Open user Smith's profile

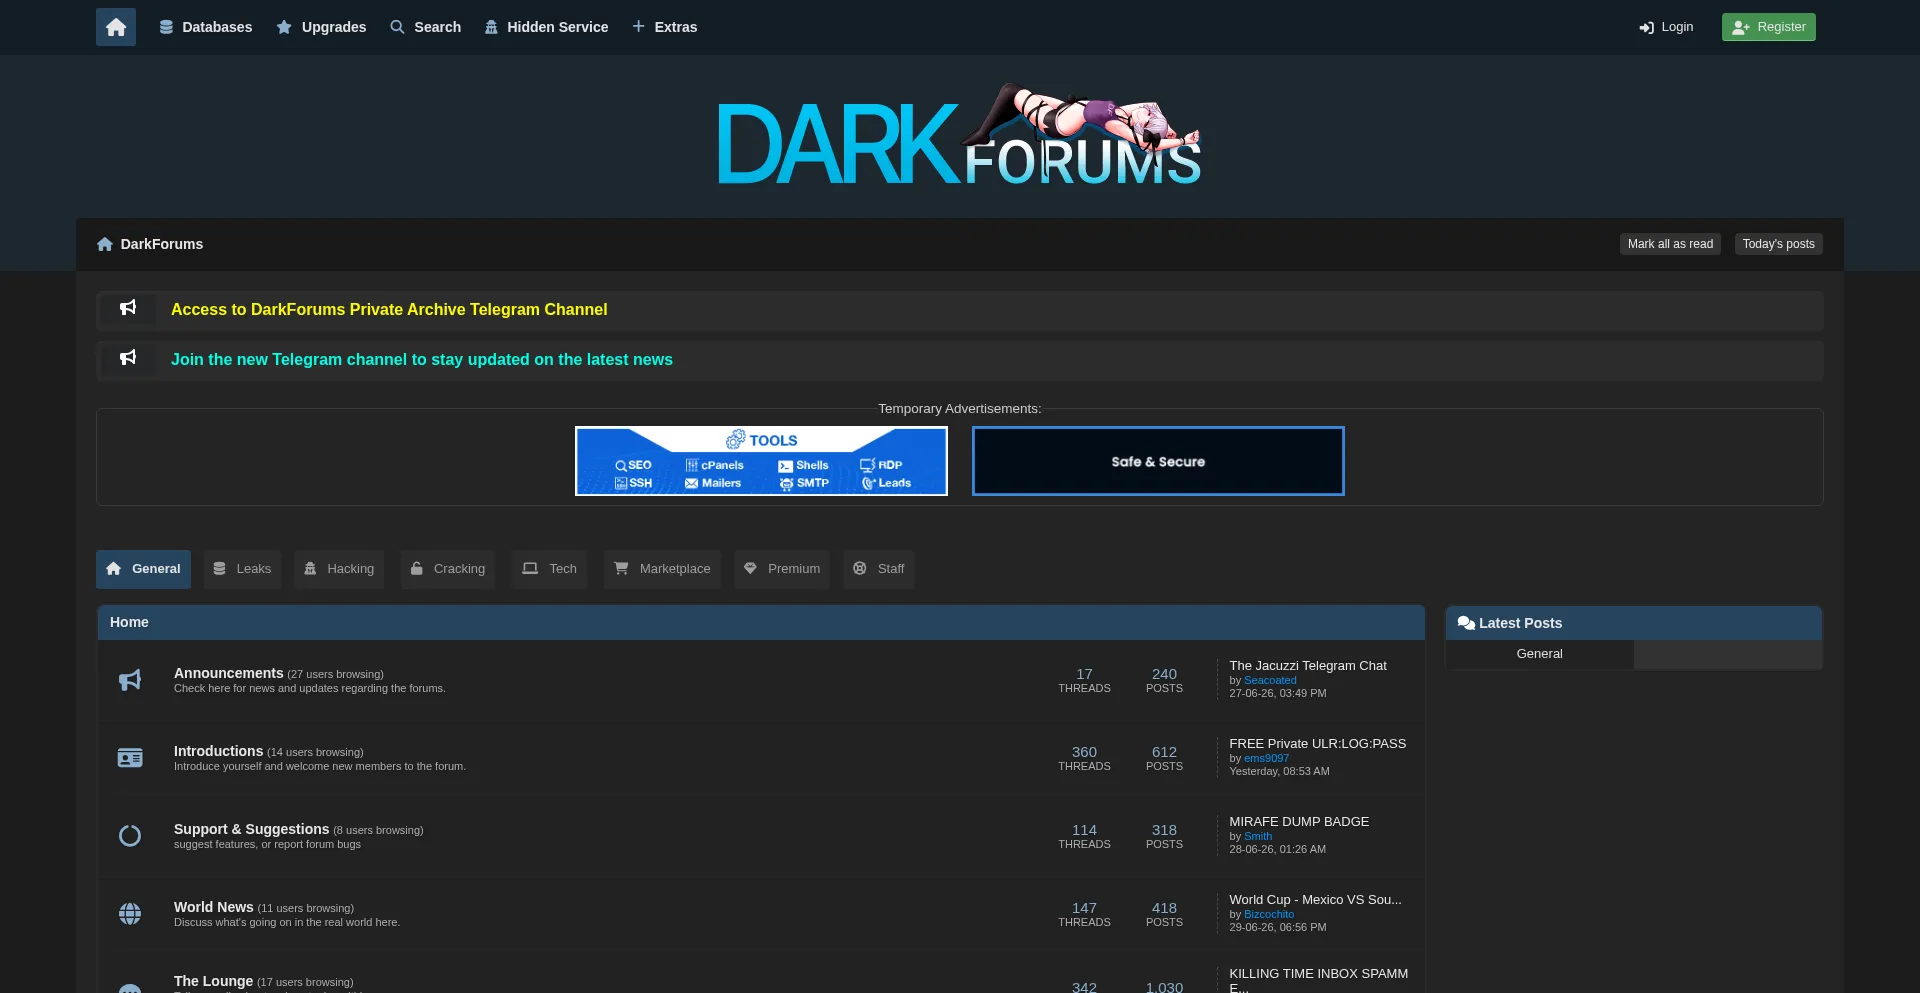point(1258,836)
